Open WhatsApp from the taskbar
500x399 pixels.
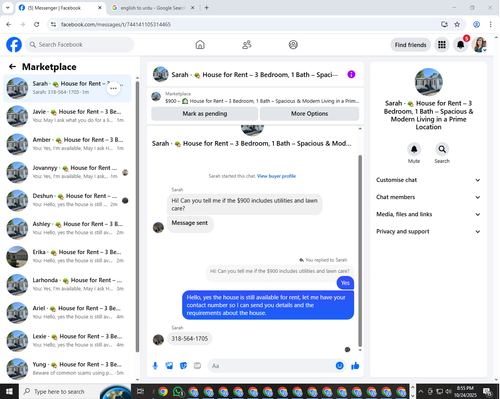pos(178,391)
